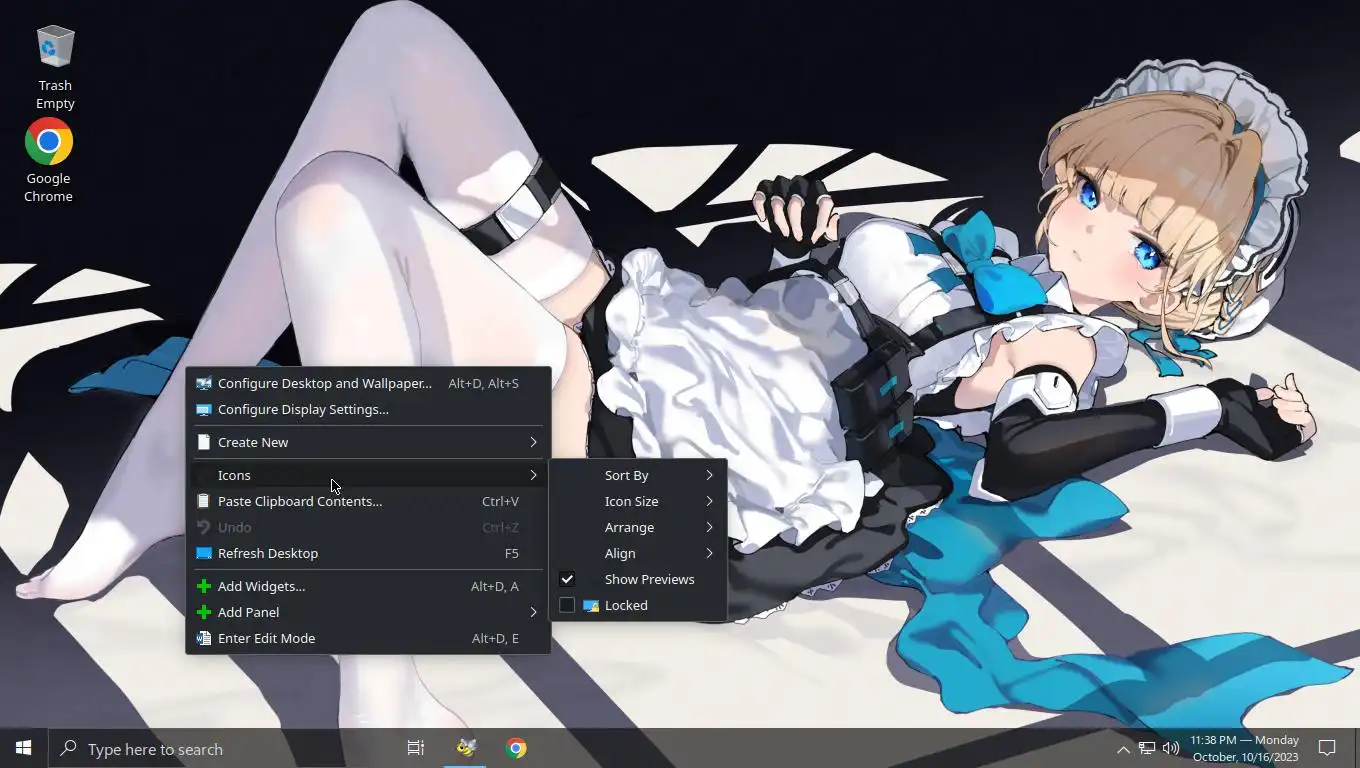The width and height of the screenshot is (1360, 768).
Task: Select the Google Chrome desktop shortcut
Action: [x=48, y=160]
